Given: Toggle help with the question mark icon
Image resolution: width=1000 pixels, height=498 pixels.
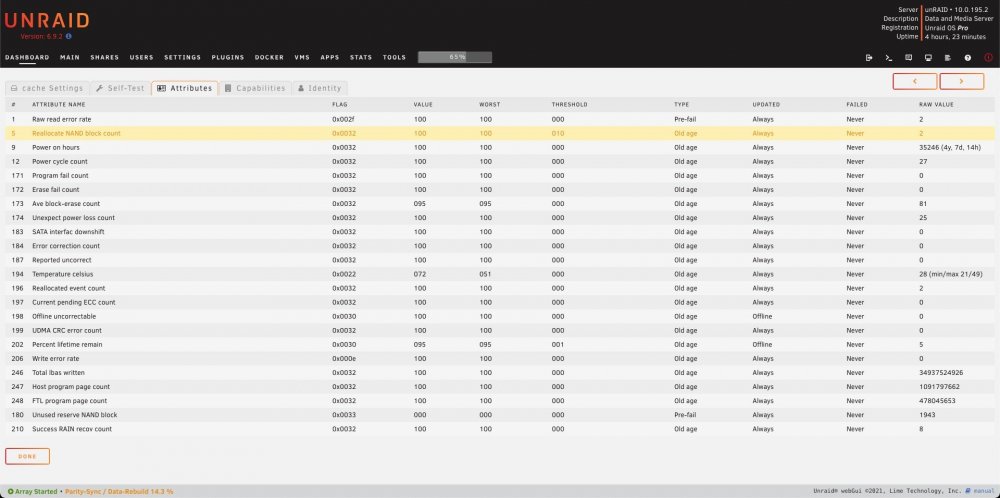Looking at the screenshot, I should pyautogui.click(x=967, y=57).
